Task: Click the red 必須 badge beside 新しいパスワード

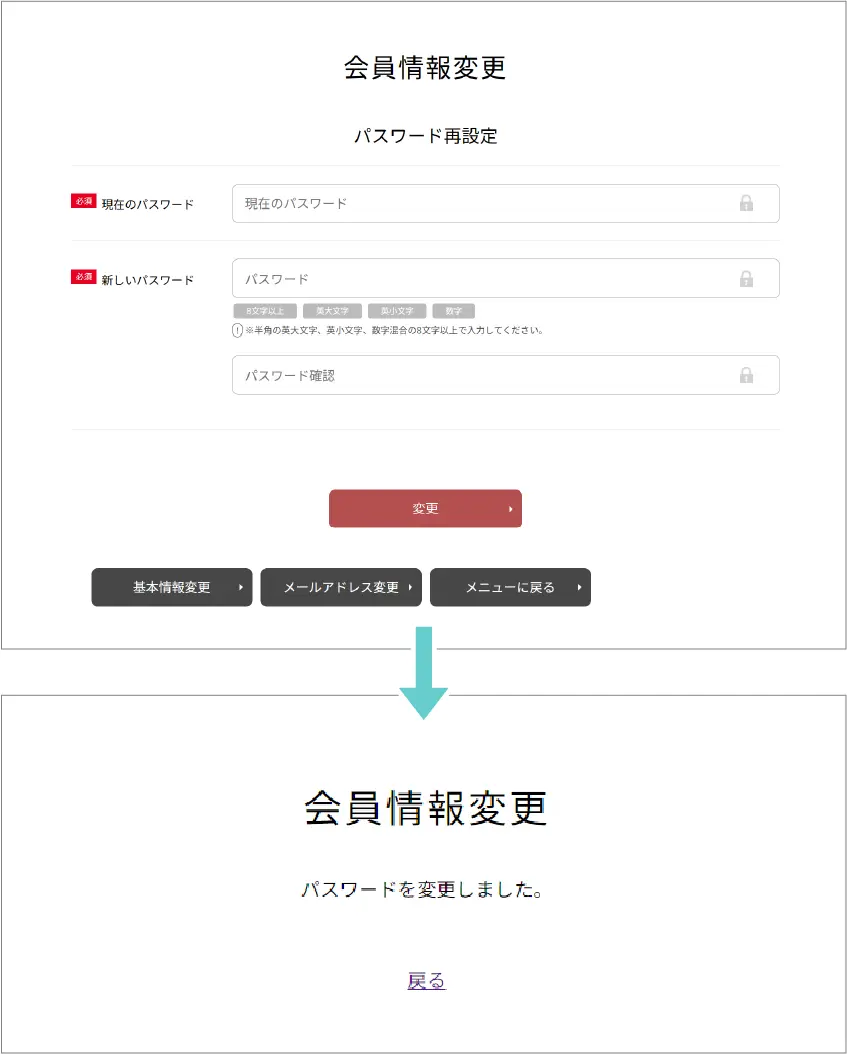Action: pyautogui.click(x=83, y=278)
